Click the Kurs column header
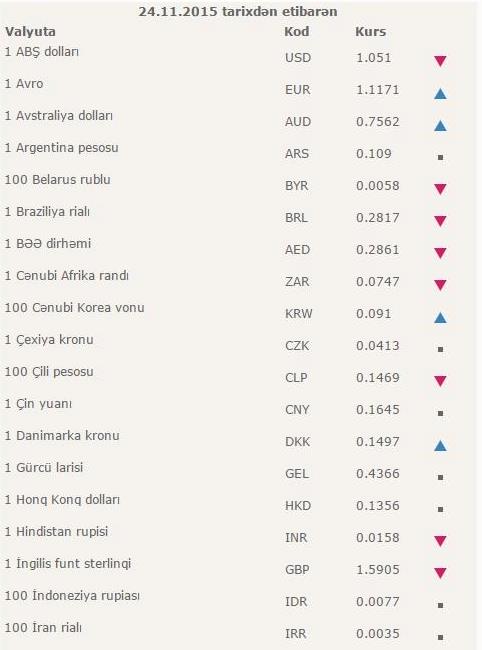 [371, 32]
